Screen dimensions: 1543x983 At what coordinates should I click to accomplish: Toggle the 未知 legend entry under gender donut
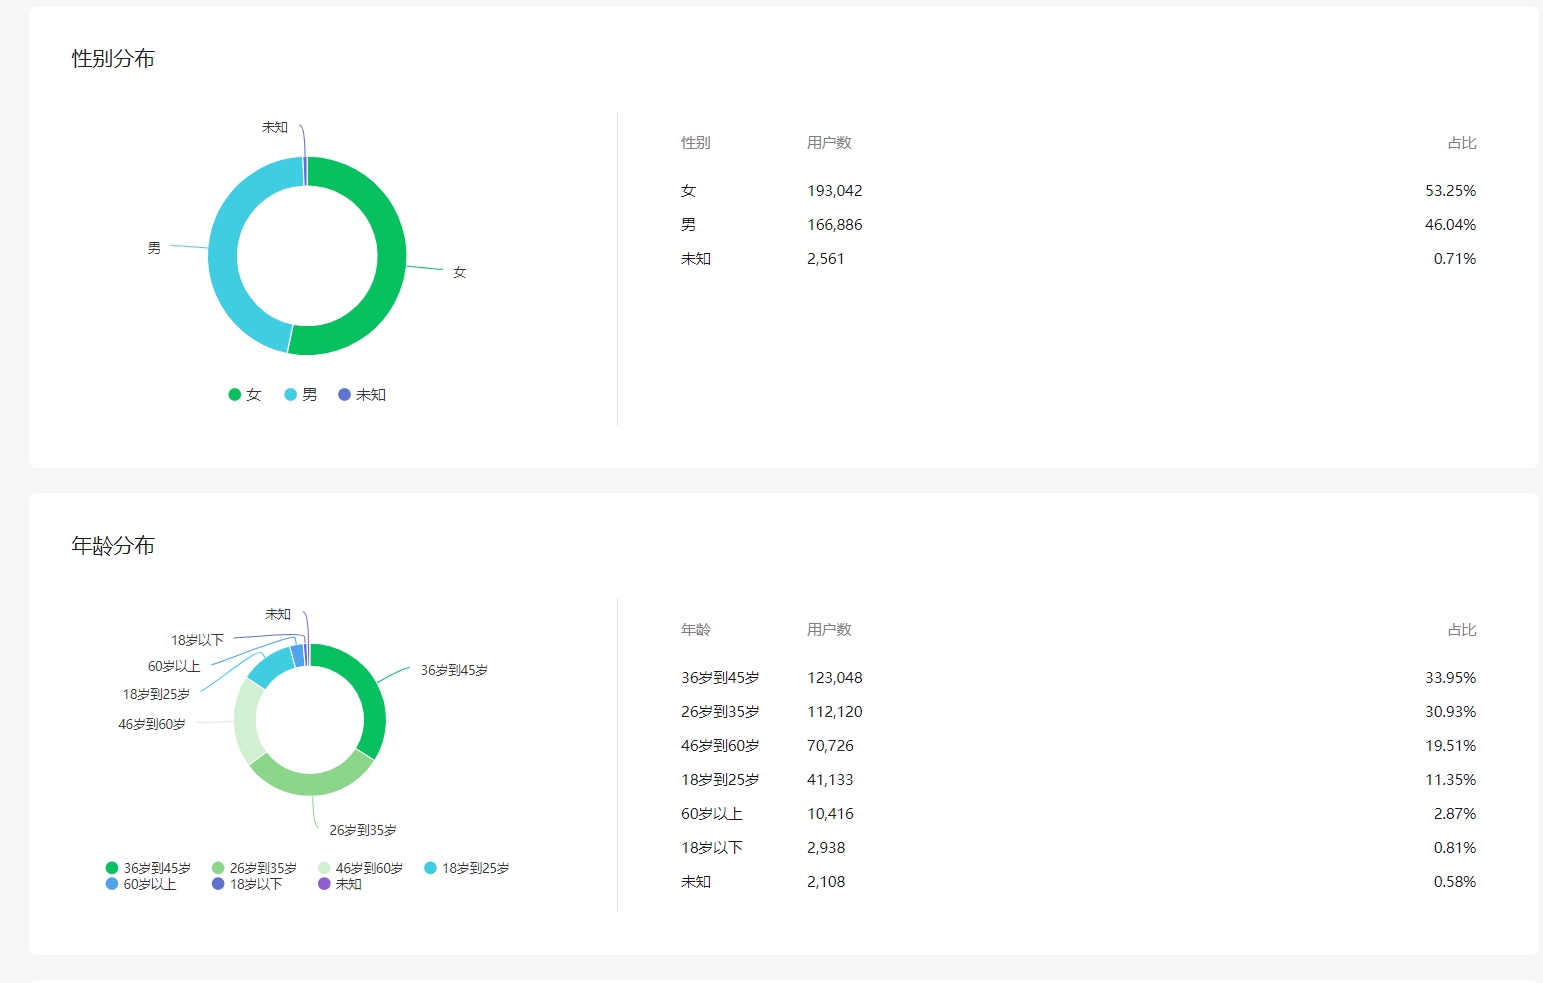(x=362, y=395)
